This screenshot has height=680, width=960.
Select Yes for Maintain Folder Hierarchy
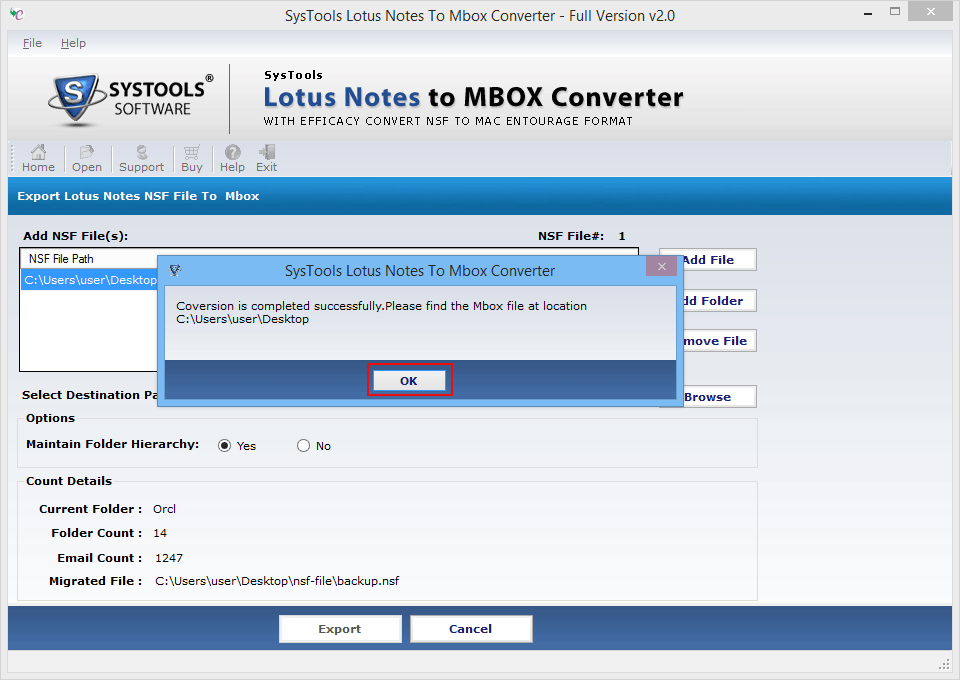pyautogui.click(x=225, y=446)
